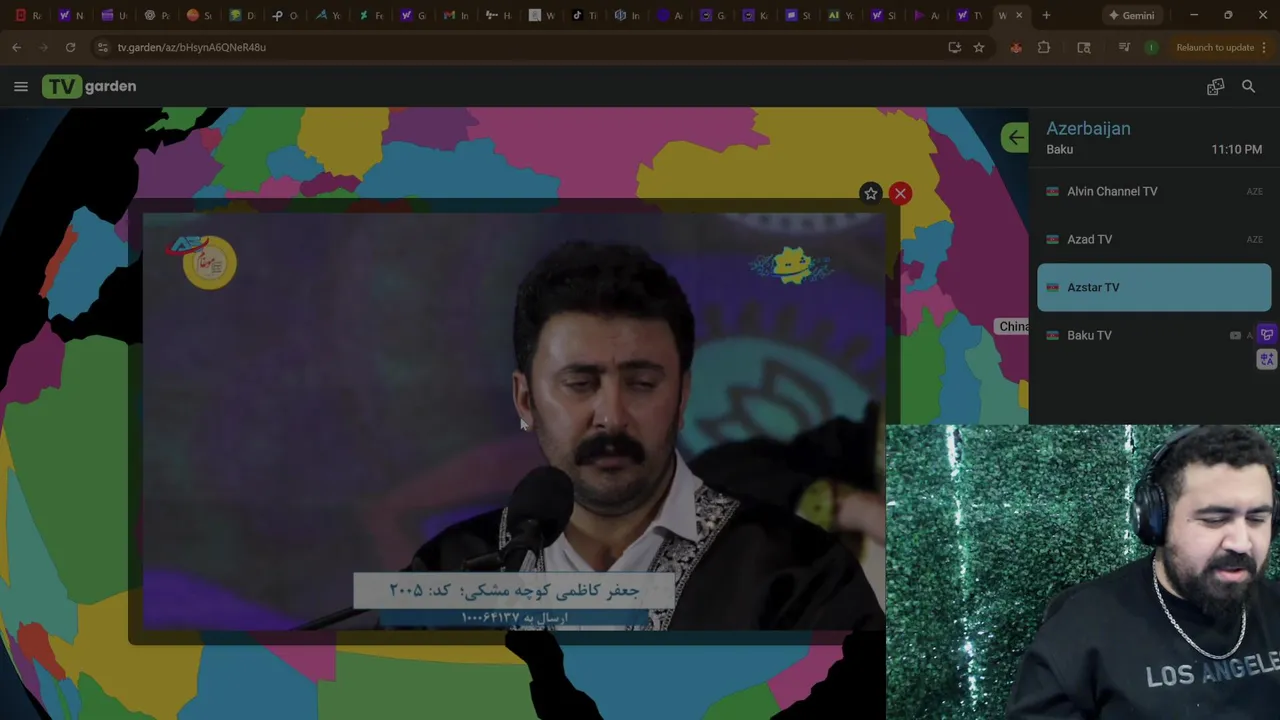Open the hamburger menu in TV Garden

click(x=21, y=87)
